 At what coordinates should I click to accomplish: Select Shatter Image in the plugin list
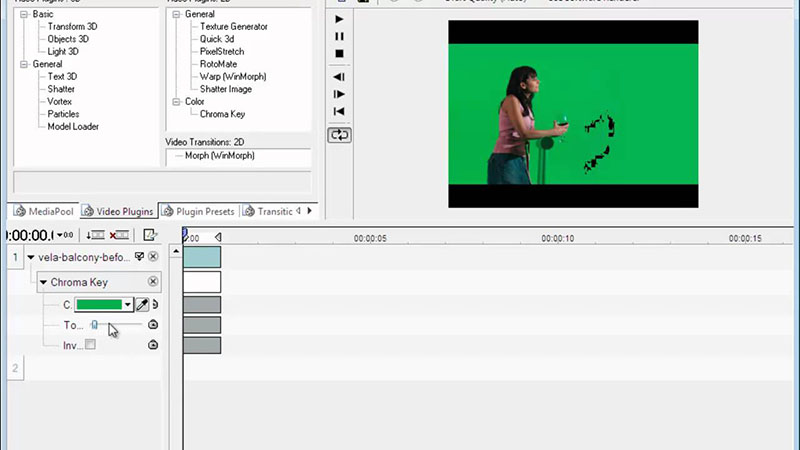click(226, 89)
